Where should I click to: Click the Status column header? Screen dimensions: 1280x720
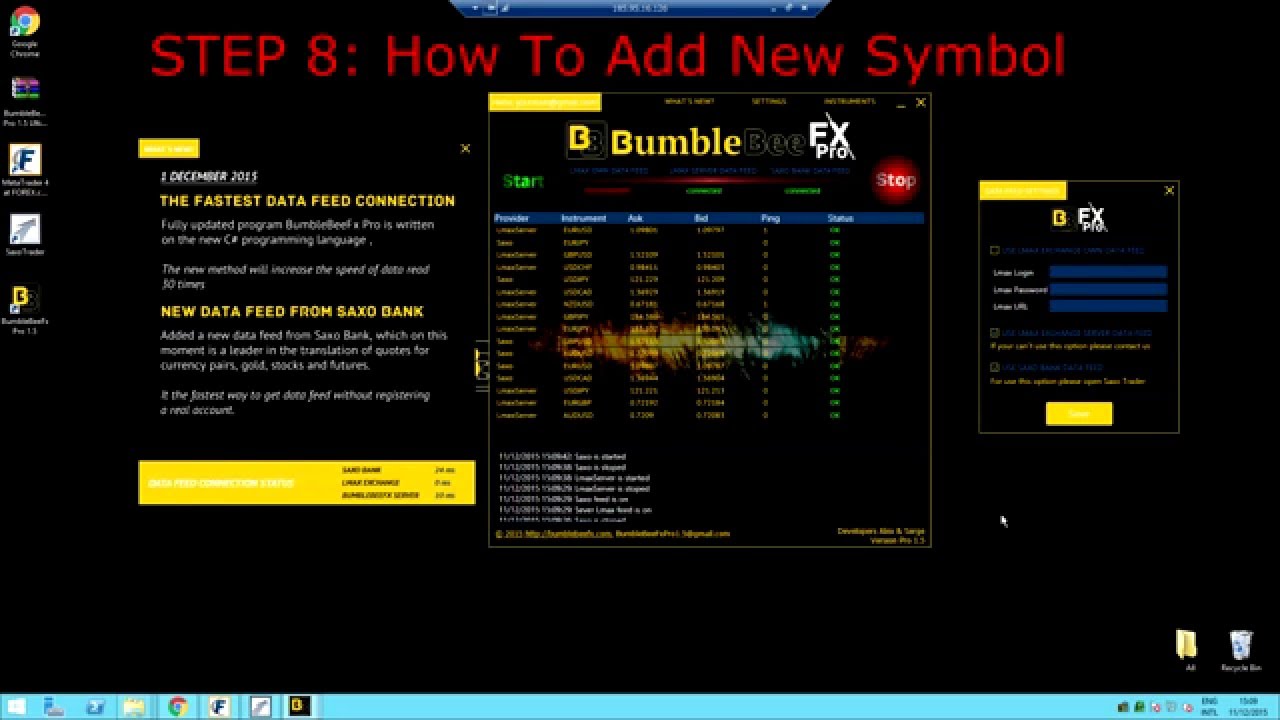point(840,218)
